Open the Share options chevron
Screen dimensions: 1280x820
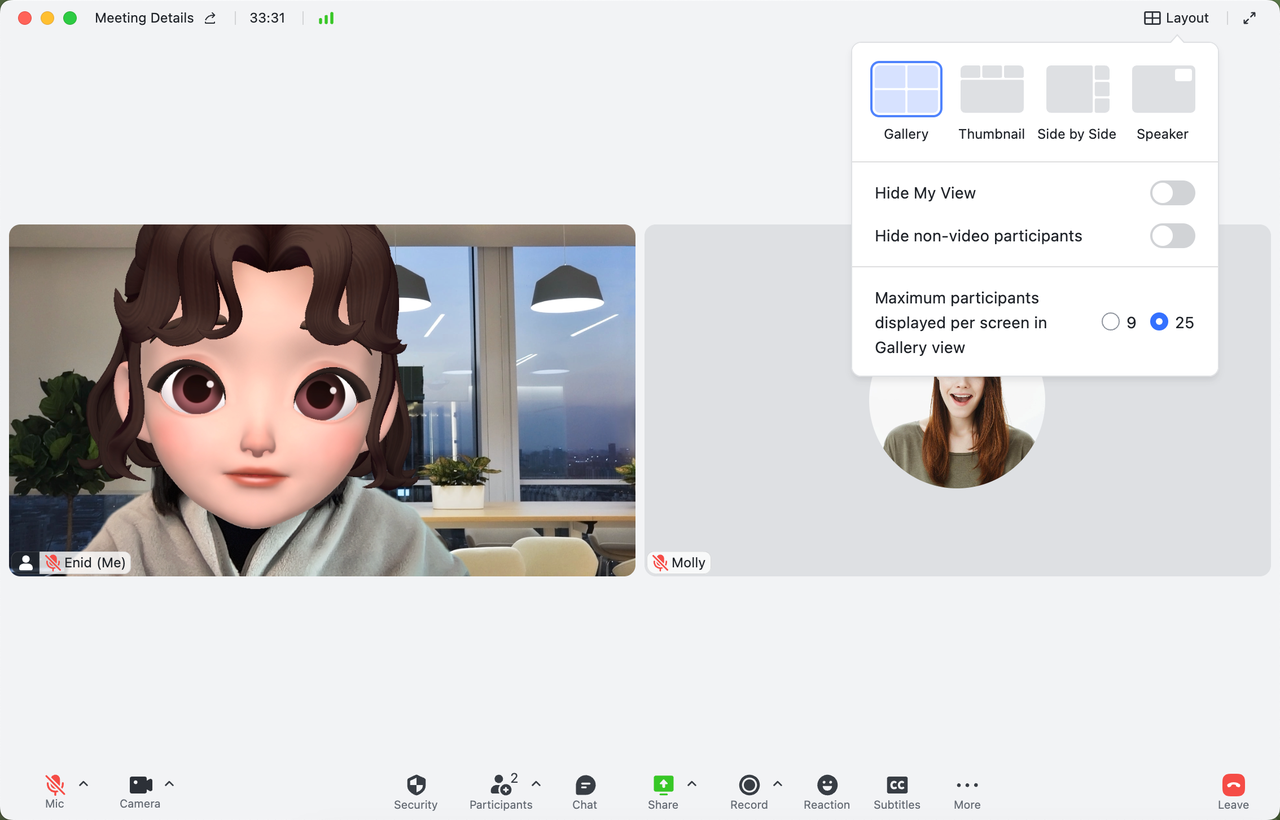[x=691, y=783]
